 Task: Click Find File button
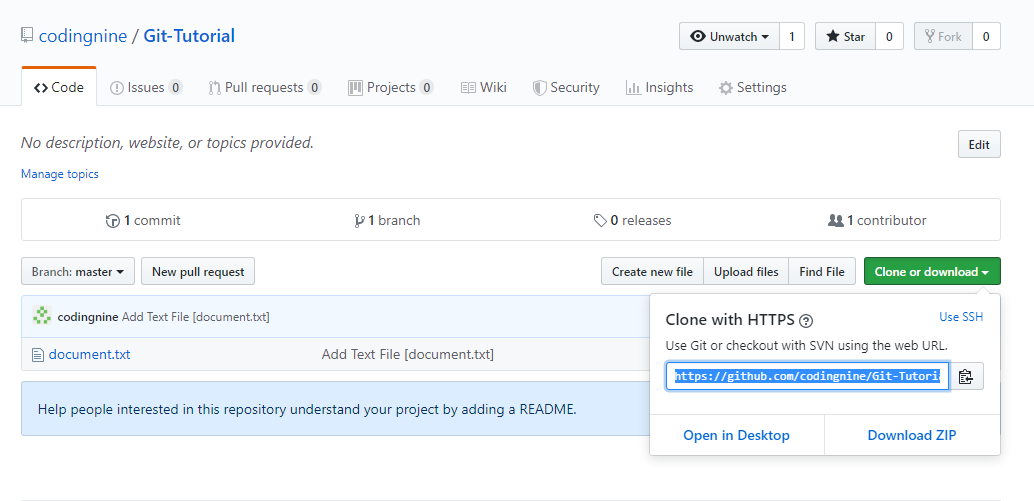pos(822,272)
